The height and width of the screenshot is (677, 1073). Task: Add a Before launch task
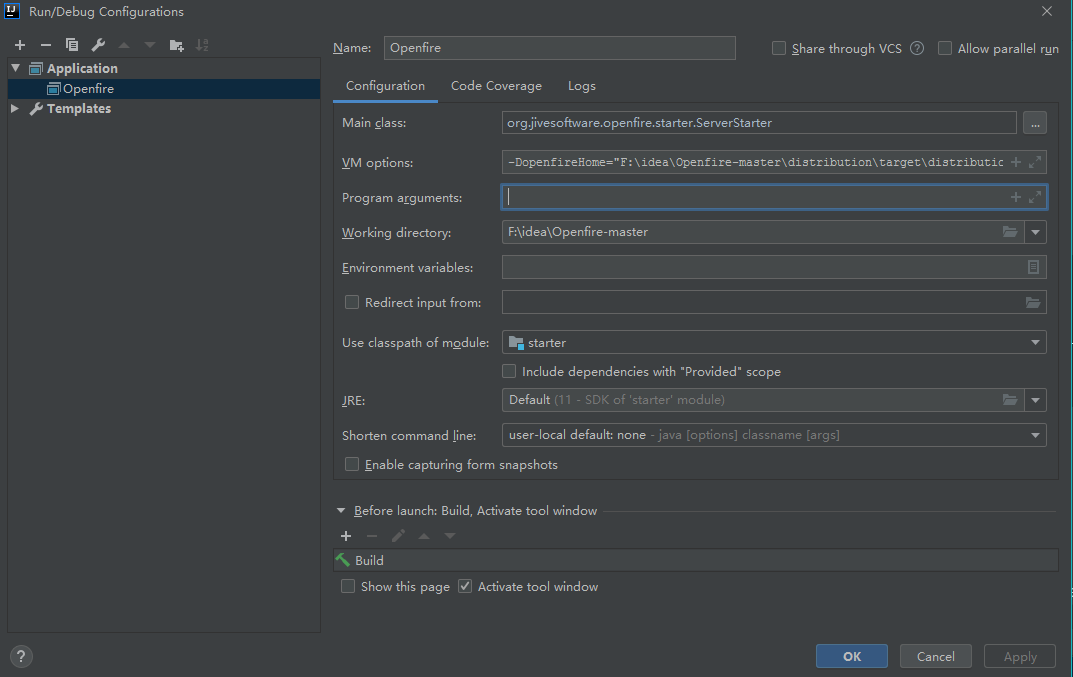coord(346,536)
